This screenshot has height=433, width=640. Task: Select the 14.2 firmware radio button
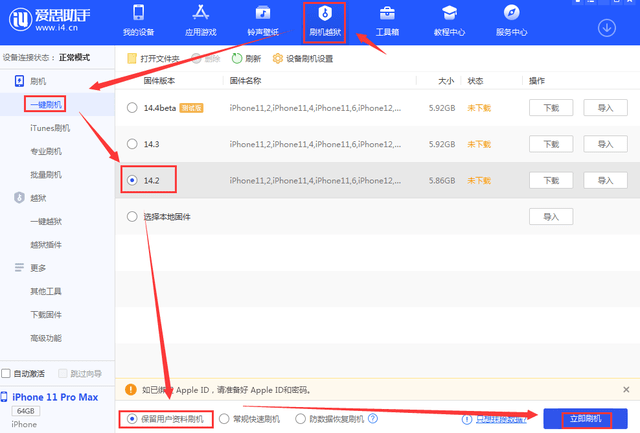click(x=132, y=180)
